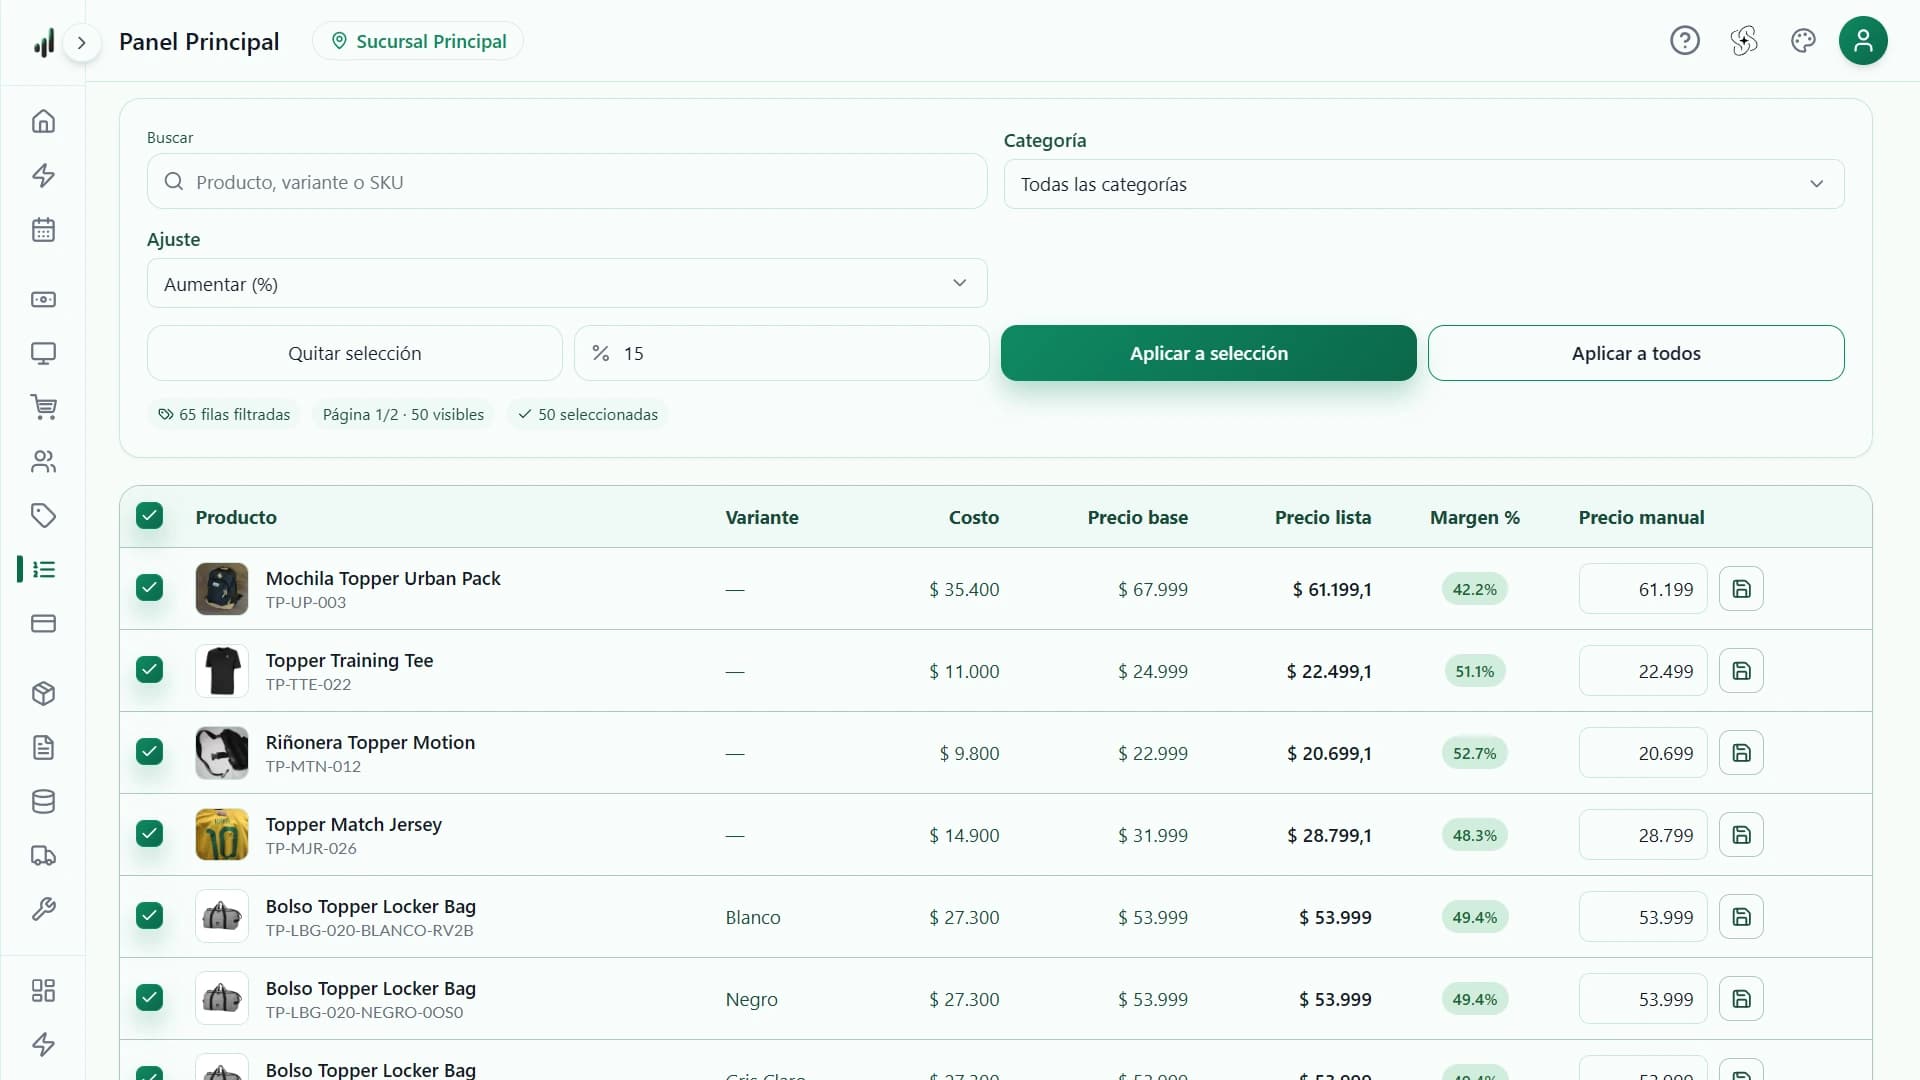
Task: Expand the sidebar with the chevron button
Action: point(82,42)
